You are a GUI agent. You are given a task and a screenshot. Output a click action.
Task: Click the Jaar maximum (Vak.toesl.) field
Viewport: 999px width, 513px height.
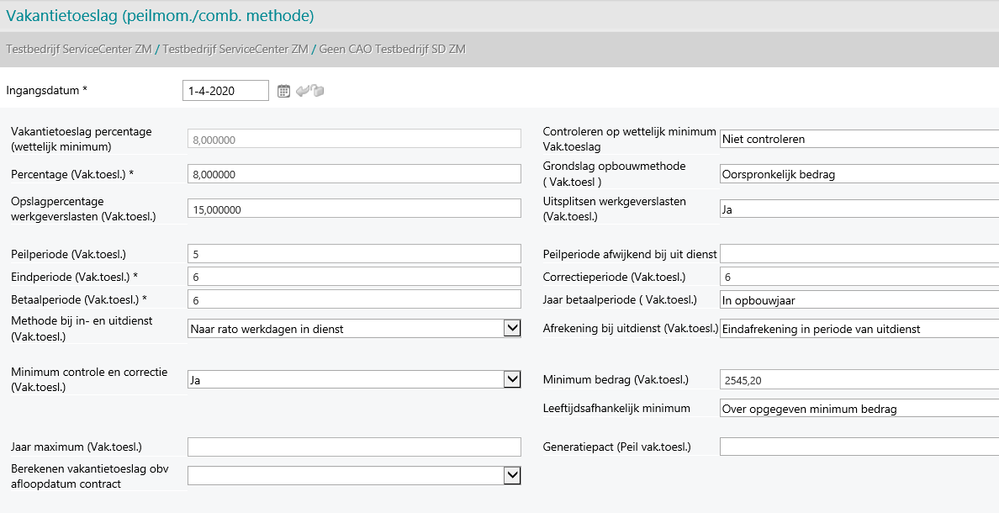pos(354,447)
